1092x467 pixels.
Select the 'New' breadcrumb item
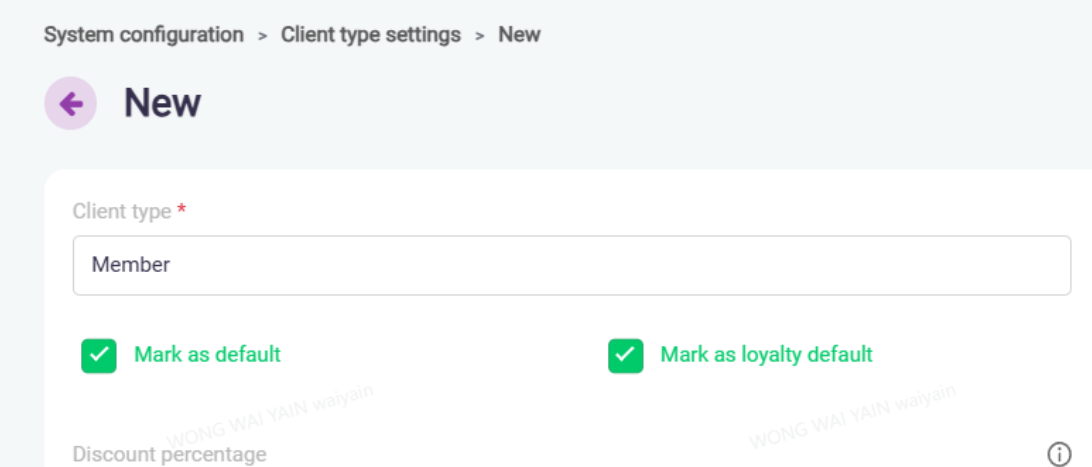click(x=519, y=35)
